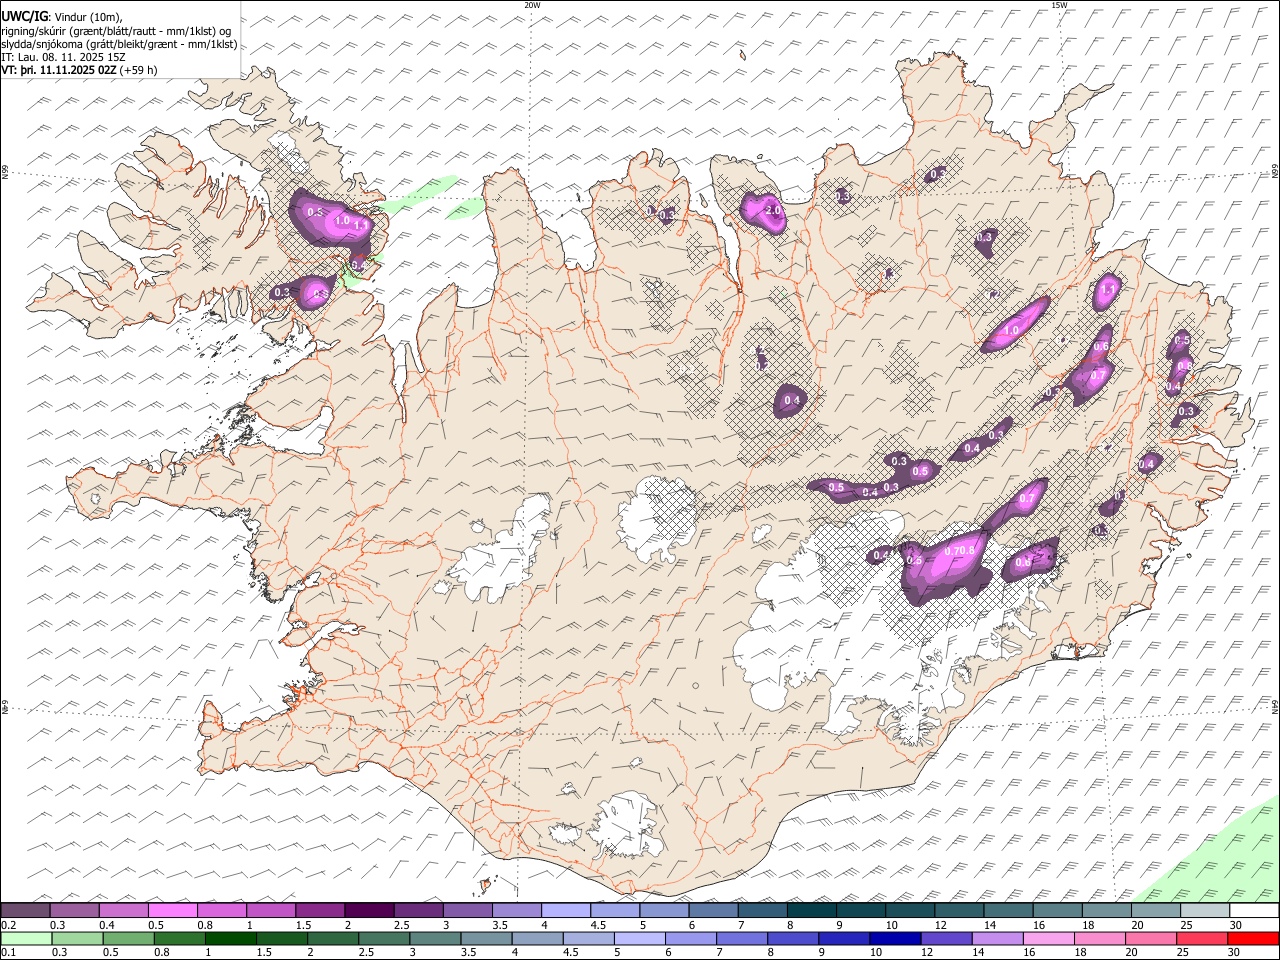Click the darkest purple 2 snow legend swatch
This screenshot has height=960, width=1280.
click(369, 911)
